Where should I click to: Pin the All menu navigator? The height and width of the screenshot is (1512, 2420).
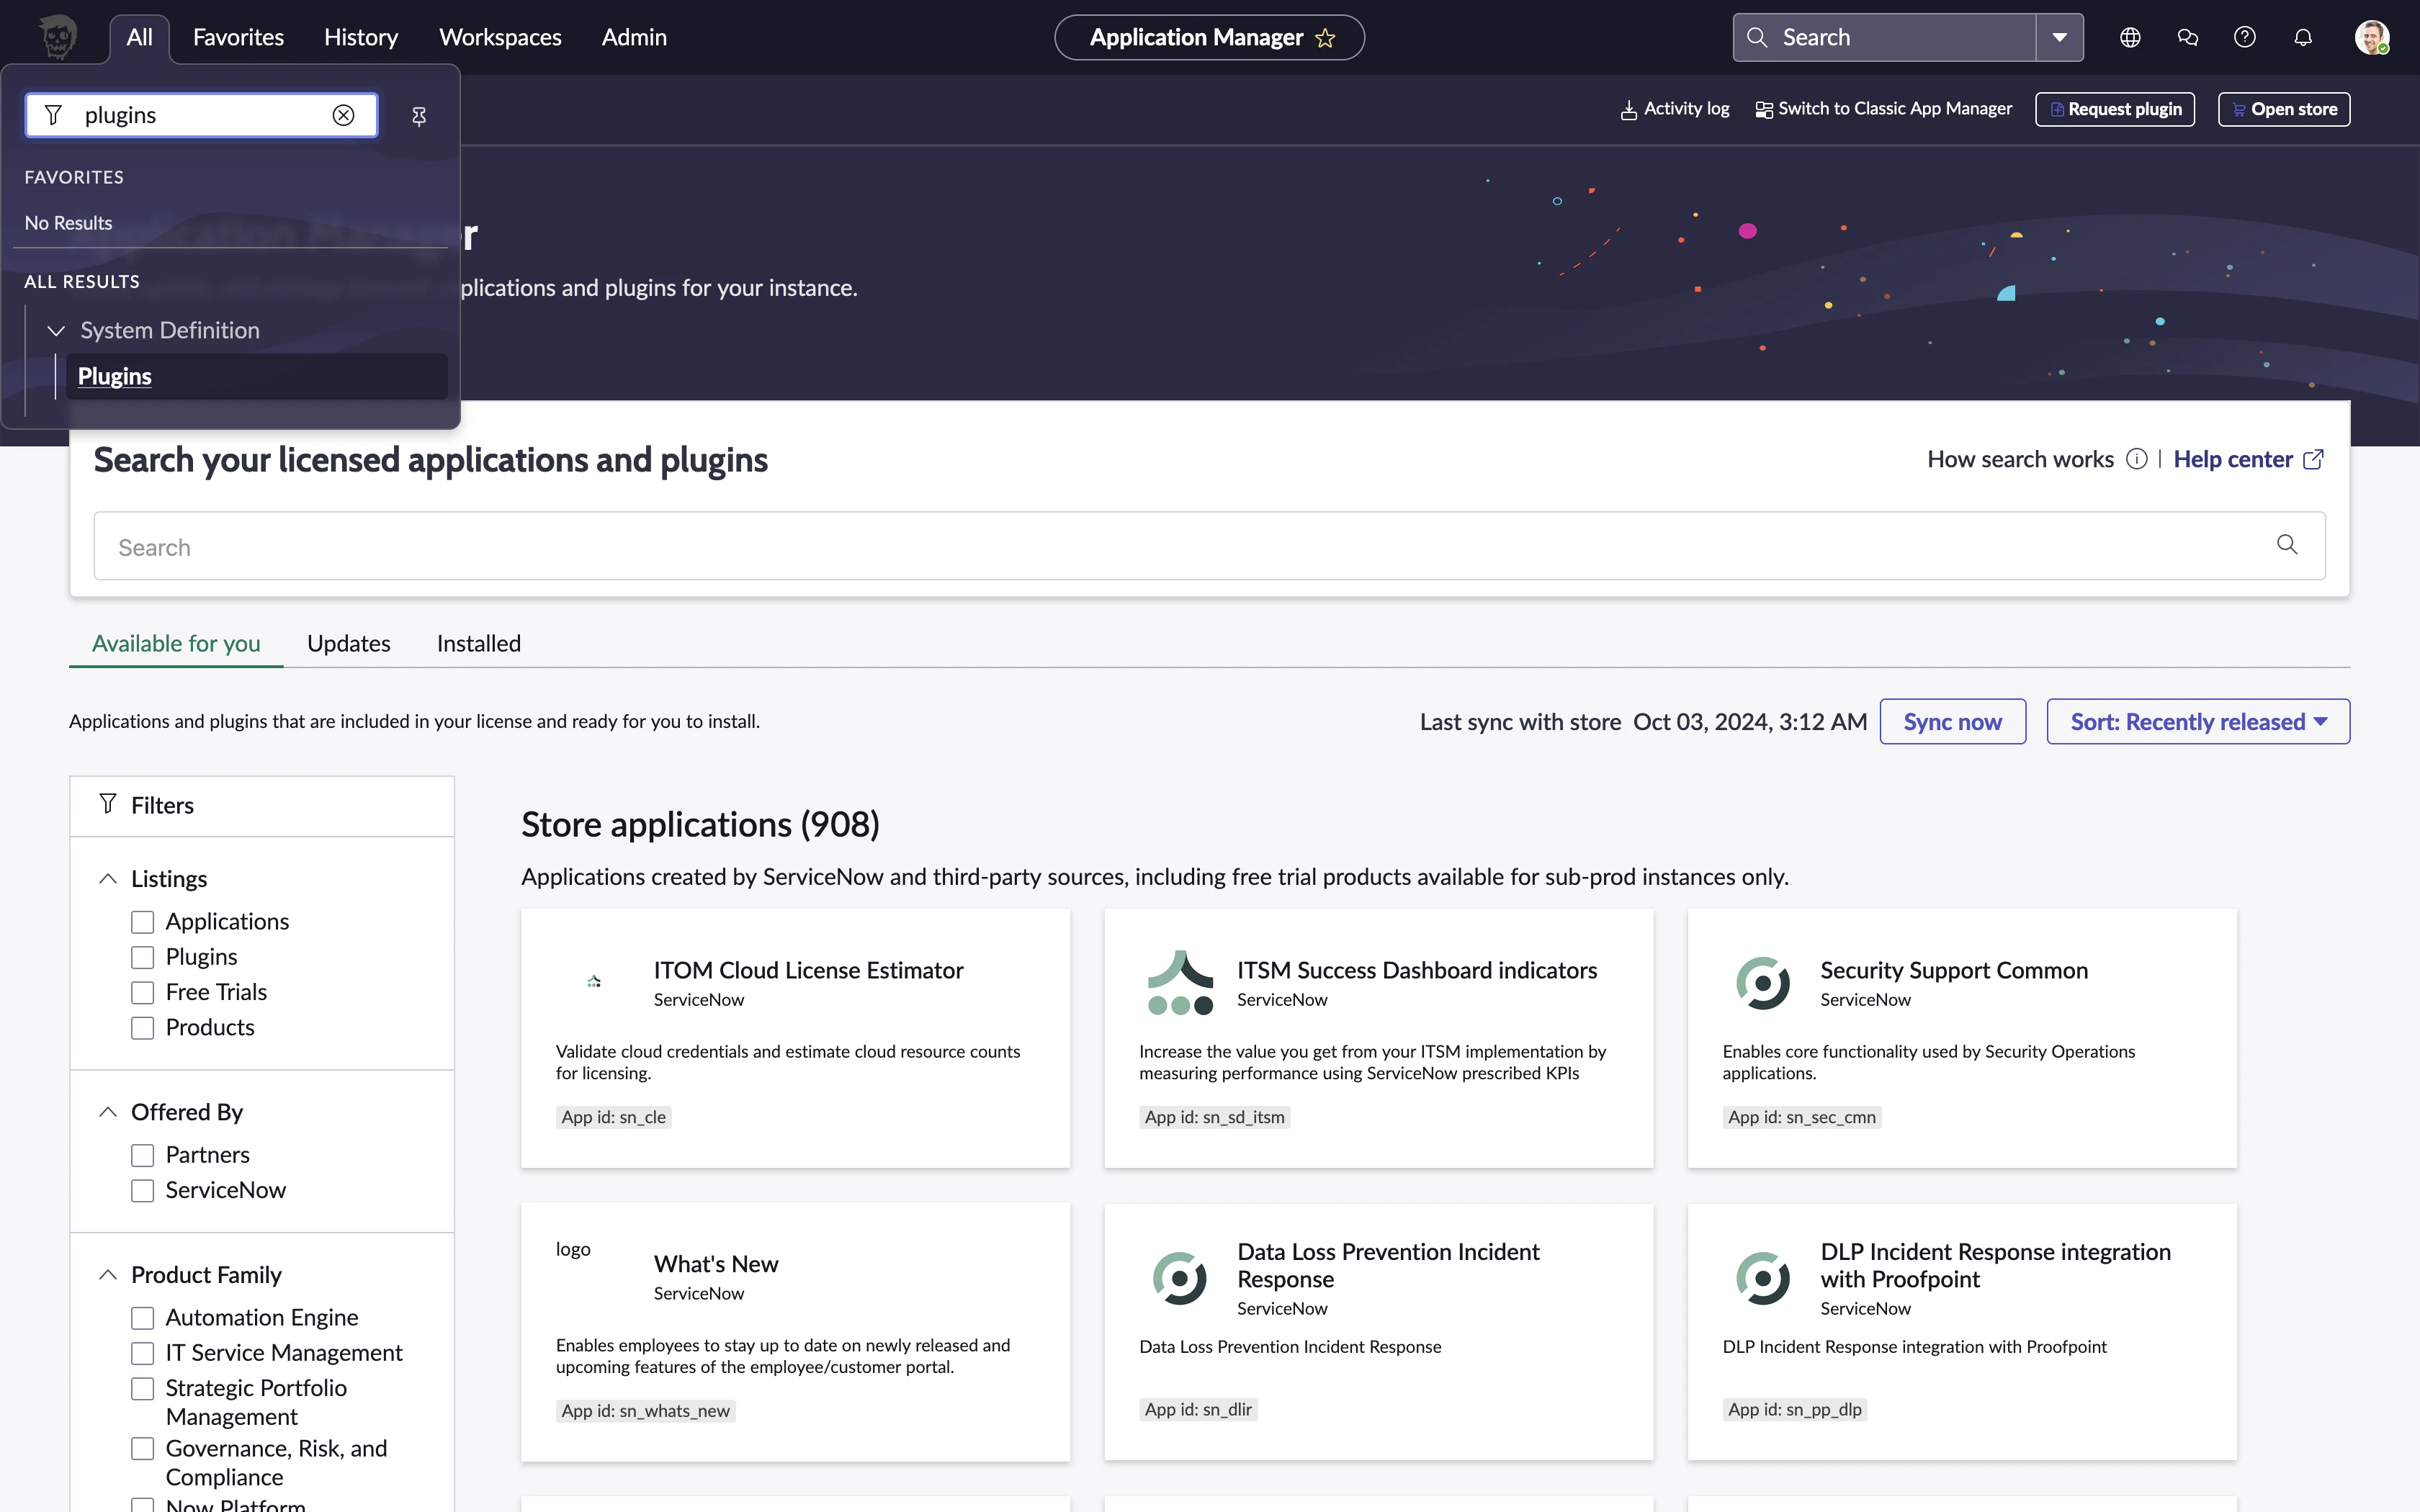click(419, 116)
